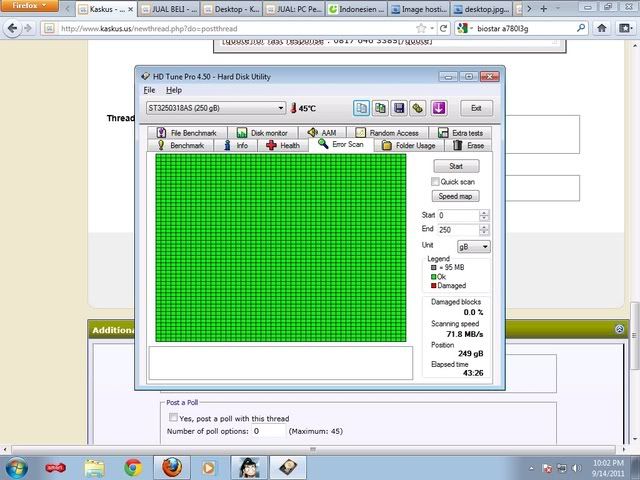640x480 pixels.
Task: Tick 'Yes, post a poll with this thread'
Action: (x=173, y=418)
